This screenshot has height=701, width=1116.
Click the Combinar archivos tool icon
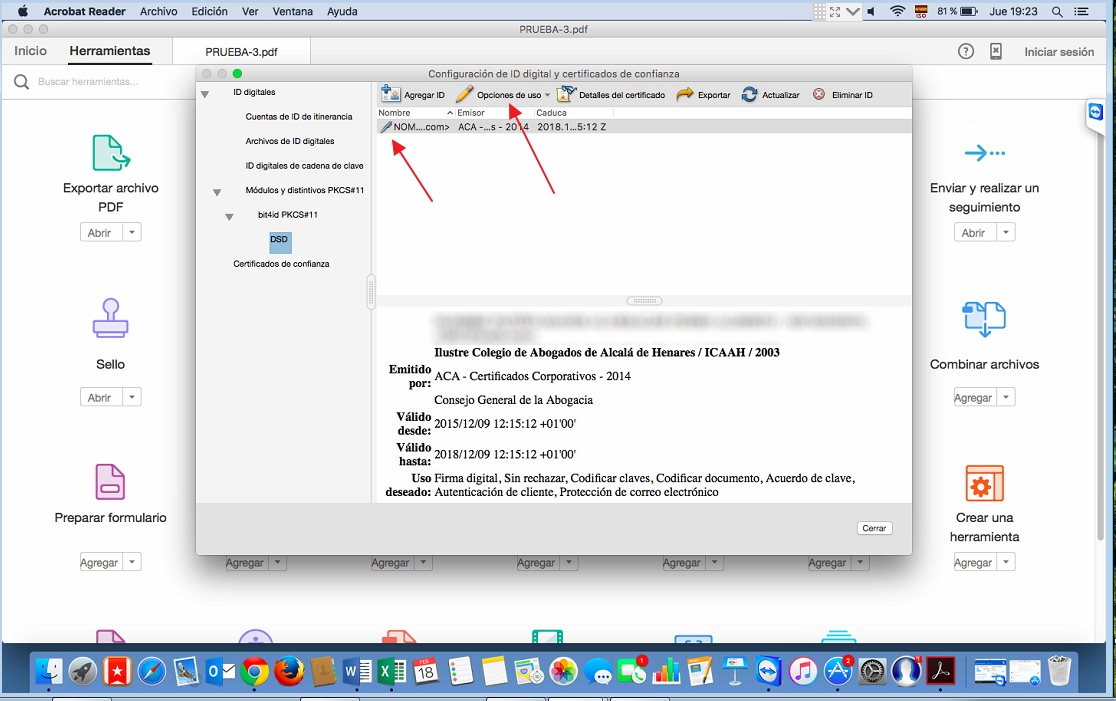click(984, 318)
